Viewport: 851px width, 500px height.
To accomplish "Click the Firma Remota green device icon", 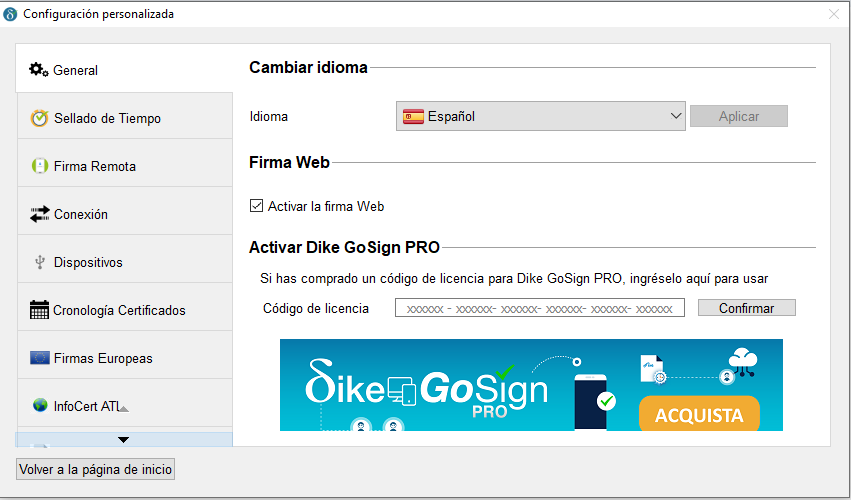I will [40, 166].
